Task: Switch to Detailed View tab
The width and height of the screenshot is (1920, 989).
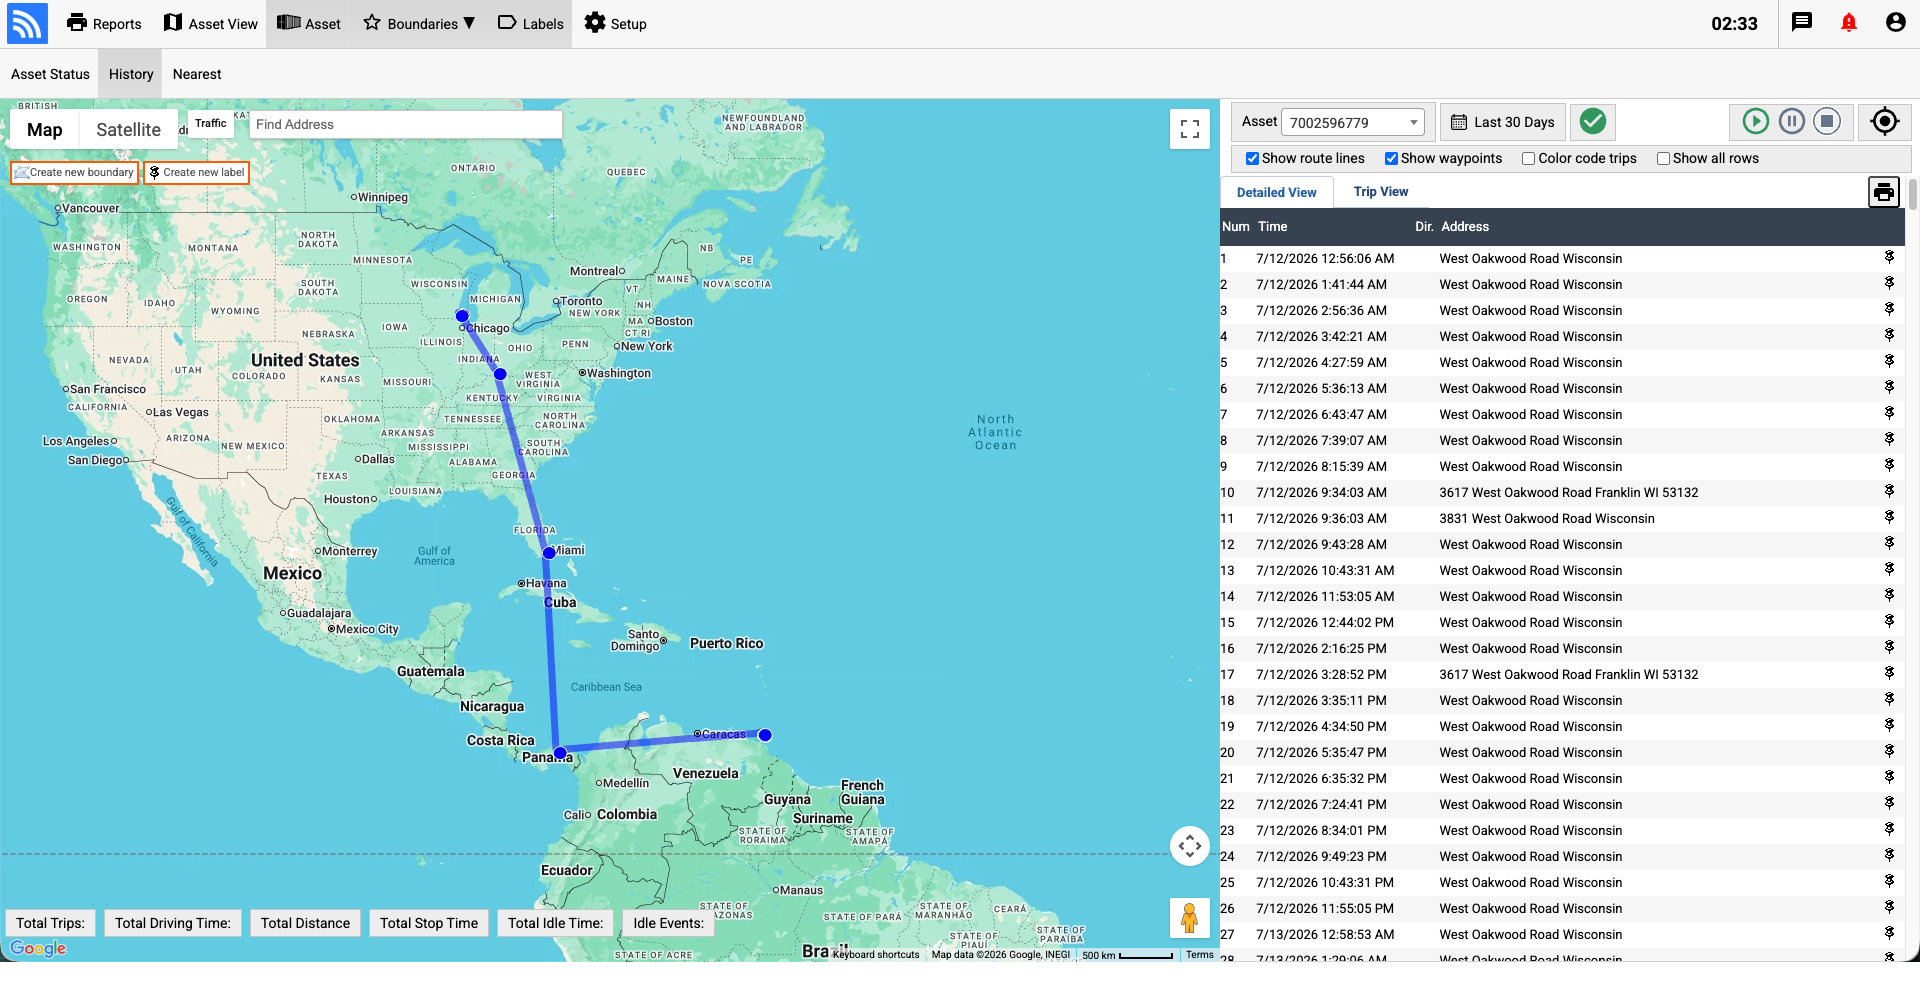Action: (x=1277, y=192)
